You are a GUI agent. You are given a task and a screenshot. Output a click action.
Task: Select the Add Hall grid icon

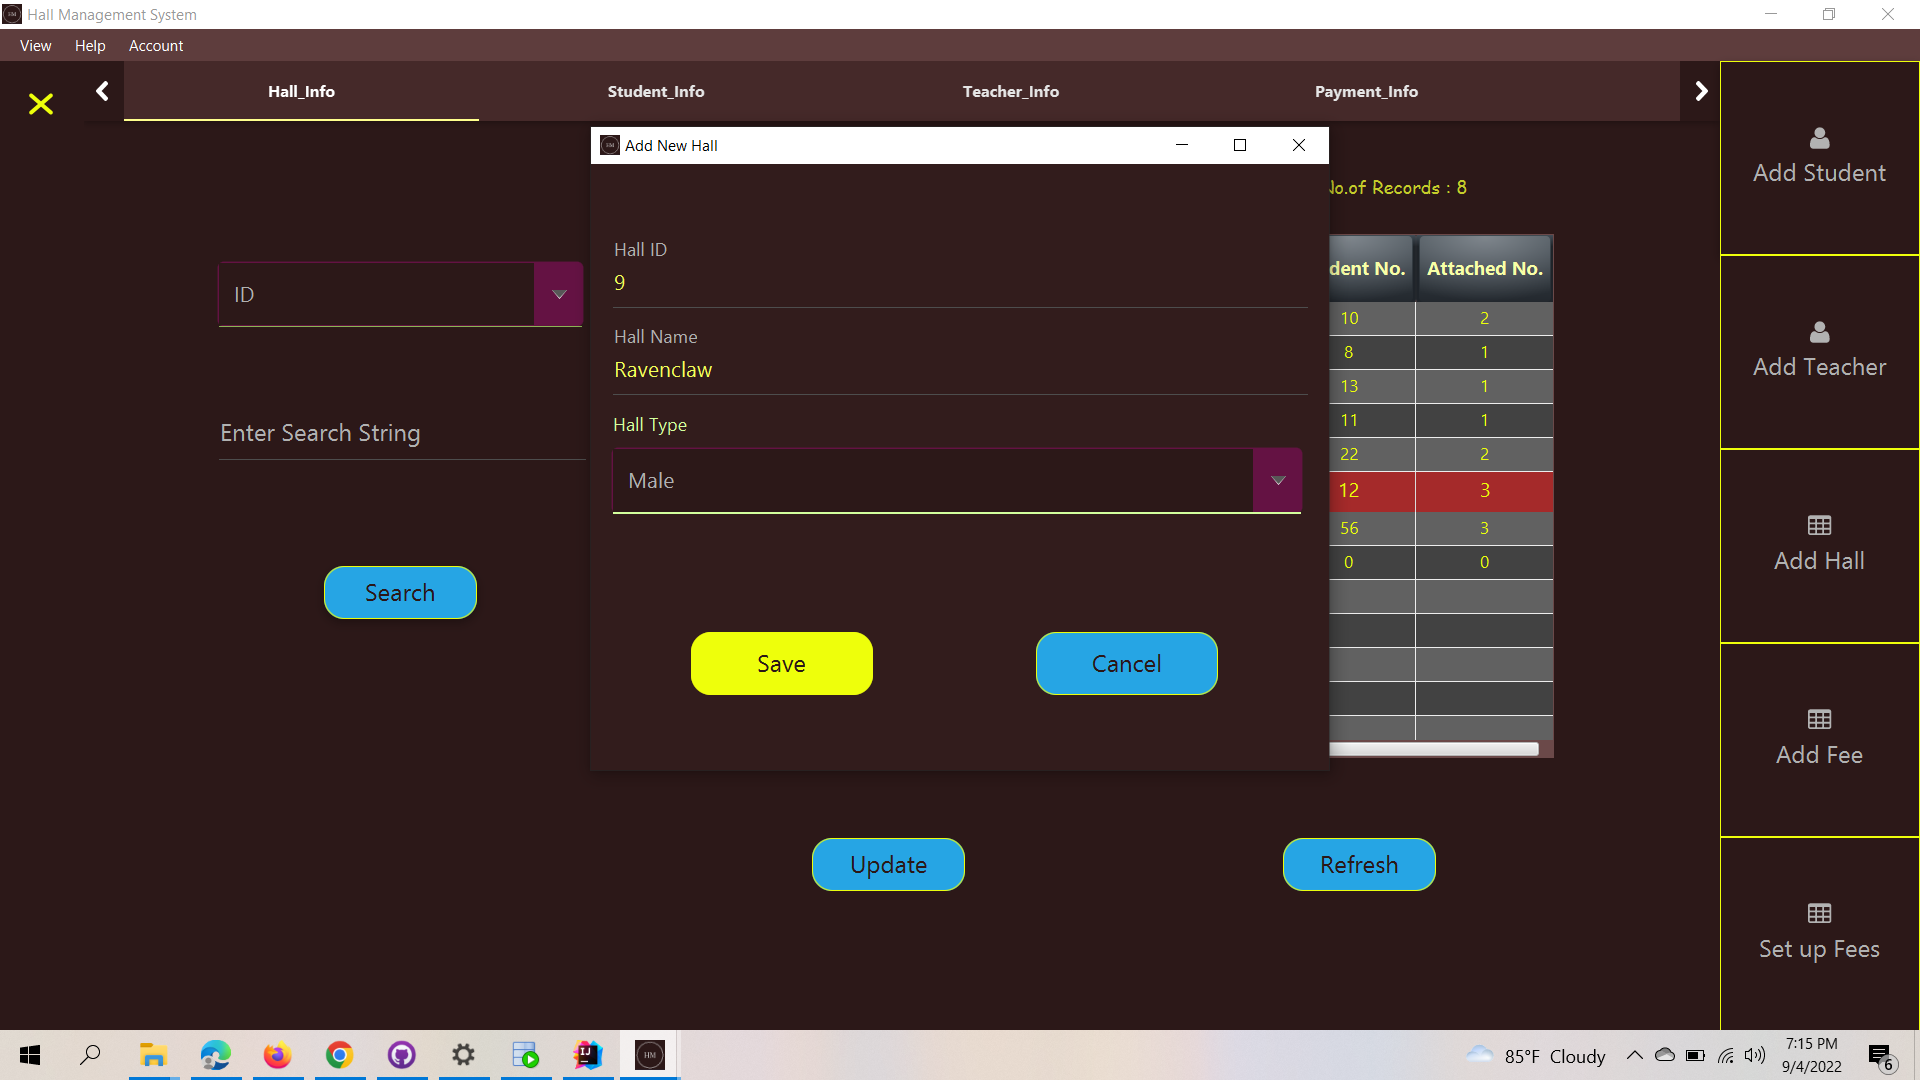coord(1818,525)
